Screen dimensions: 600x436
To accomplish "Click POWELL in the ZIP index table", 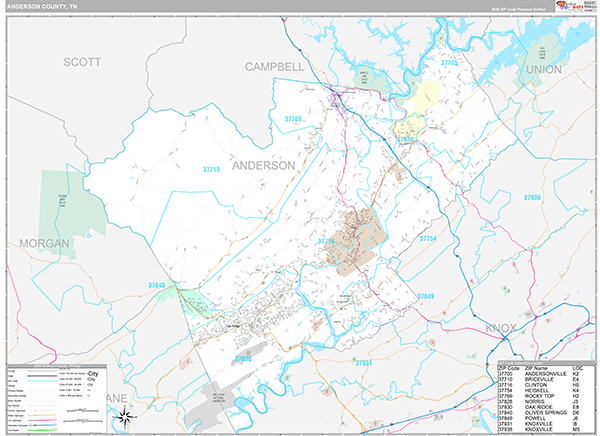I will tap(535, 418).
